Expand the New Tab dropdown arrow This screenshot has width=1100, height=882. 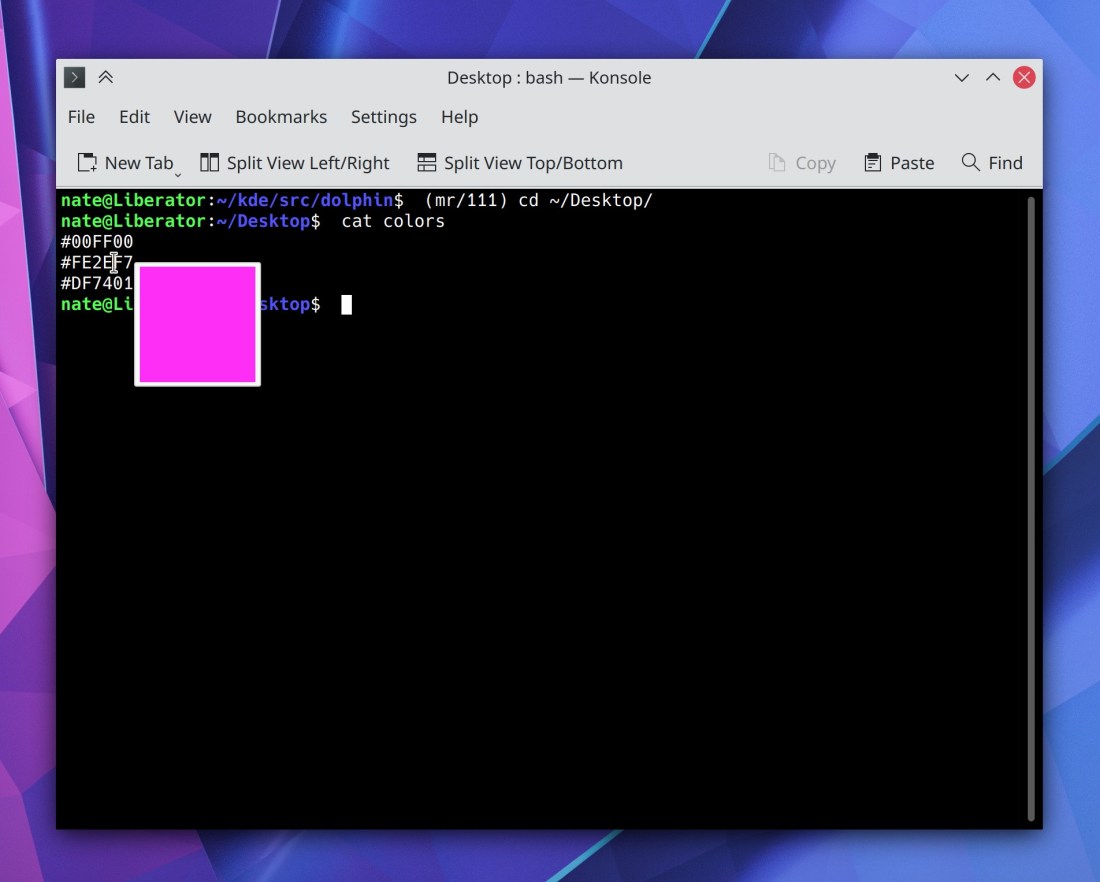pos(178,174)
